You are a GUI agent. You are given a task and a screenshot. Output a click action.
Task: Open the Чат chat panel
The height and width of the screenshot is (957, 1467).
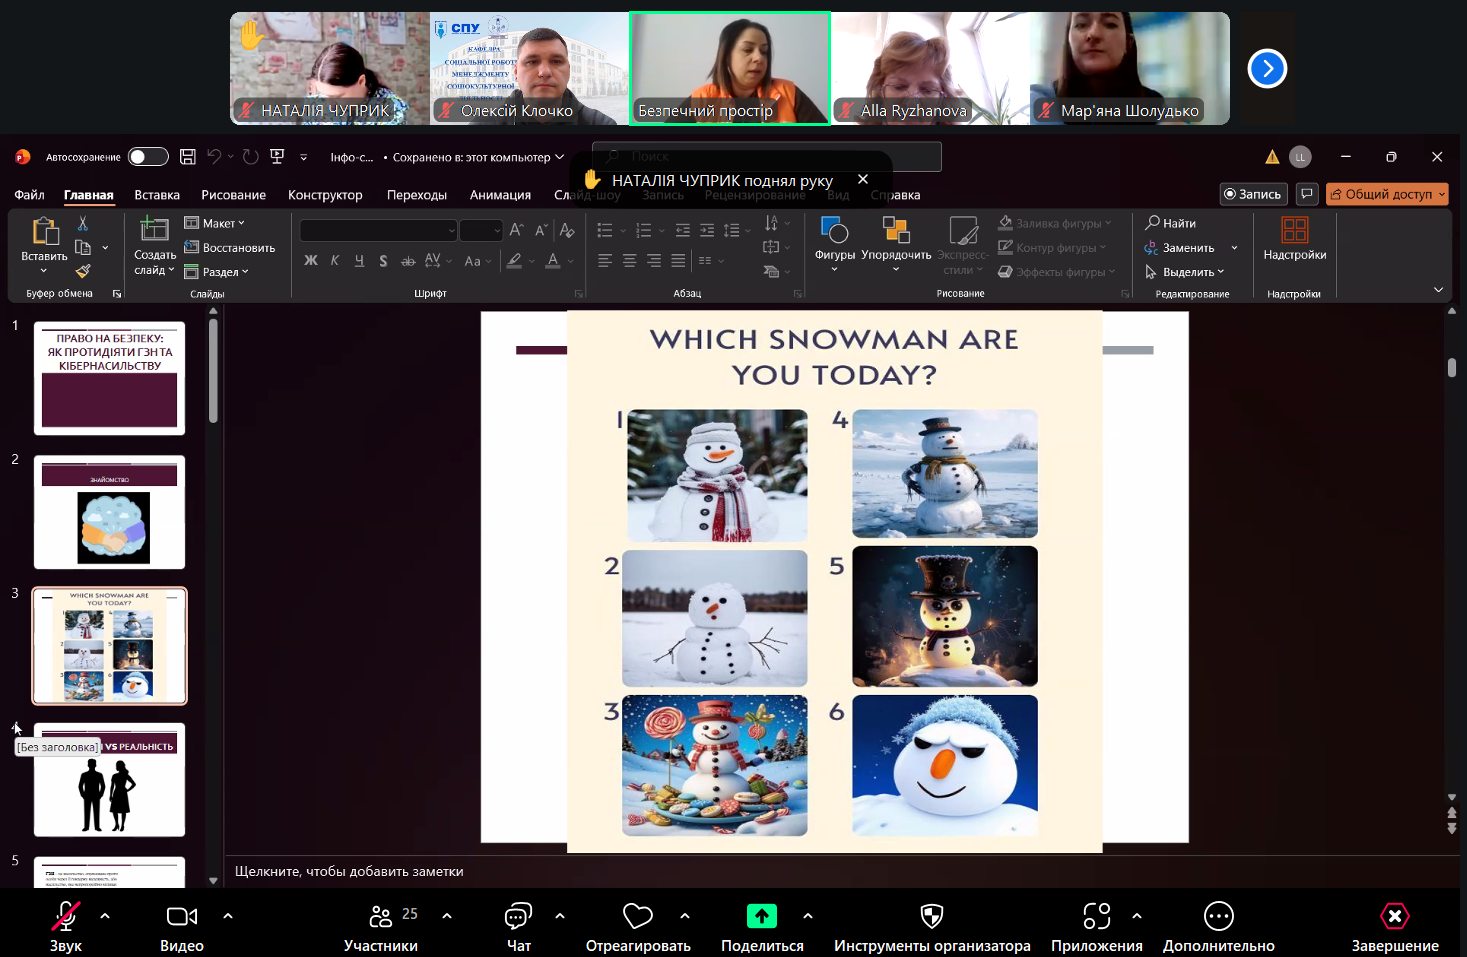518,916
